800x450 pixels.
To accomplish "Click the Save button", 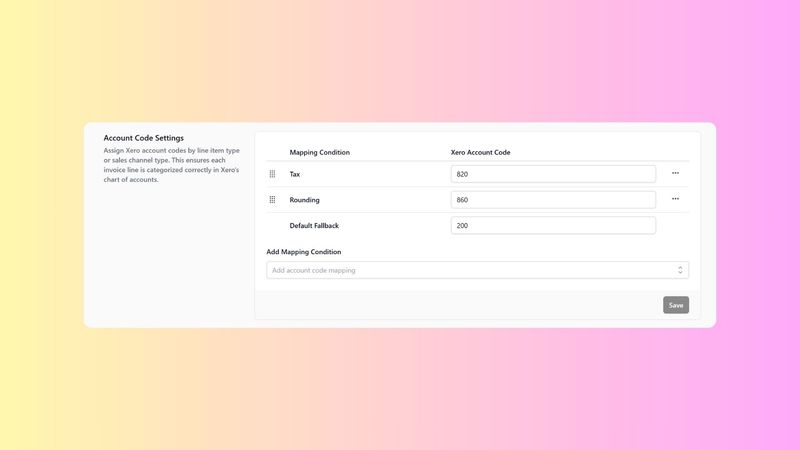I will pyautogui.click(x=676, y=305).
